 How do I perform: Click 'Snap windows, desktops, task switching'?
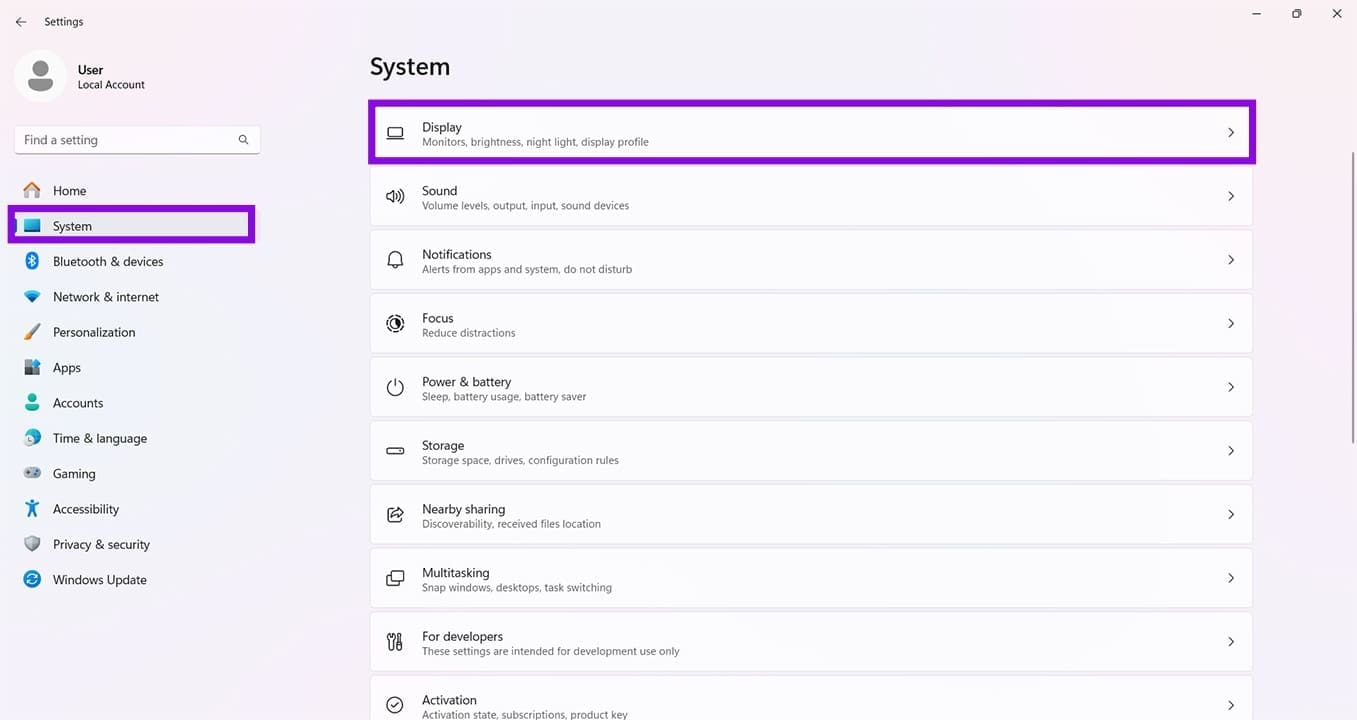click(517, 588)
